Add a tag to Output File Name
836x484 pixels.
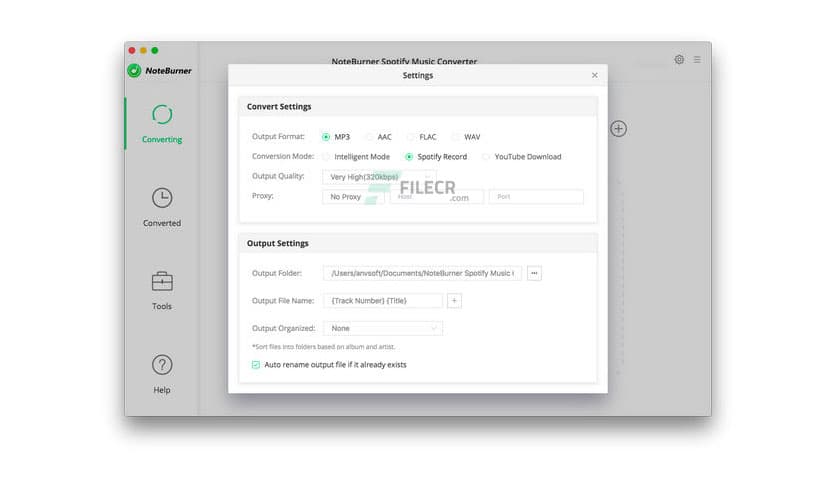454,301
